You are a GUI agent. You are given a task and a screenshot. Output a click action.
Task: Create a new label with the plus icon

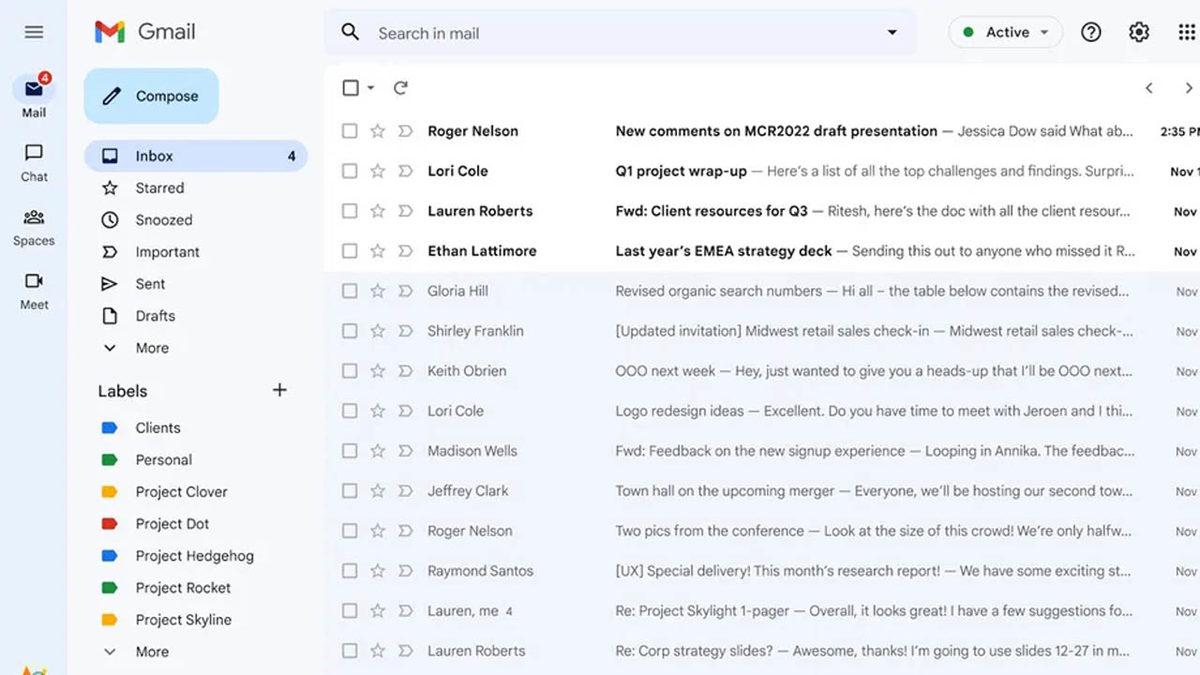click(x=280, y=390)
